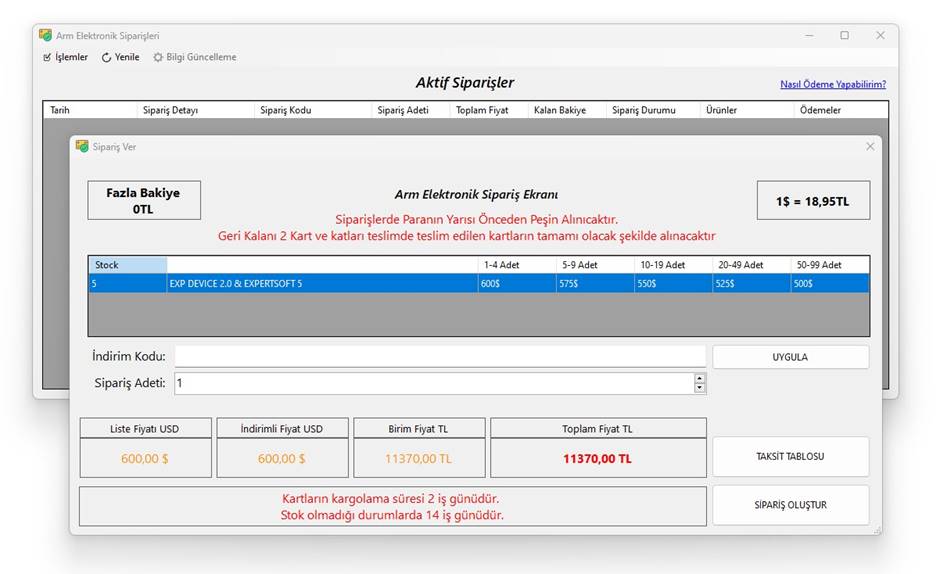Decrease Sipariş Adeti with down arrow
Image resolution: width=940 pixels, height=574 pixels.
[x=699, y=388]
